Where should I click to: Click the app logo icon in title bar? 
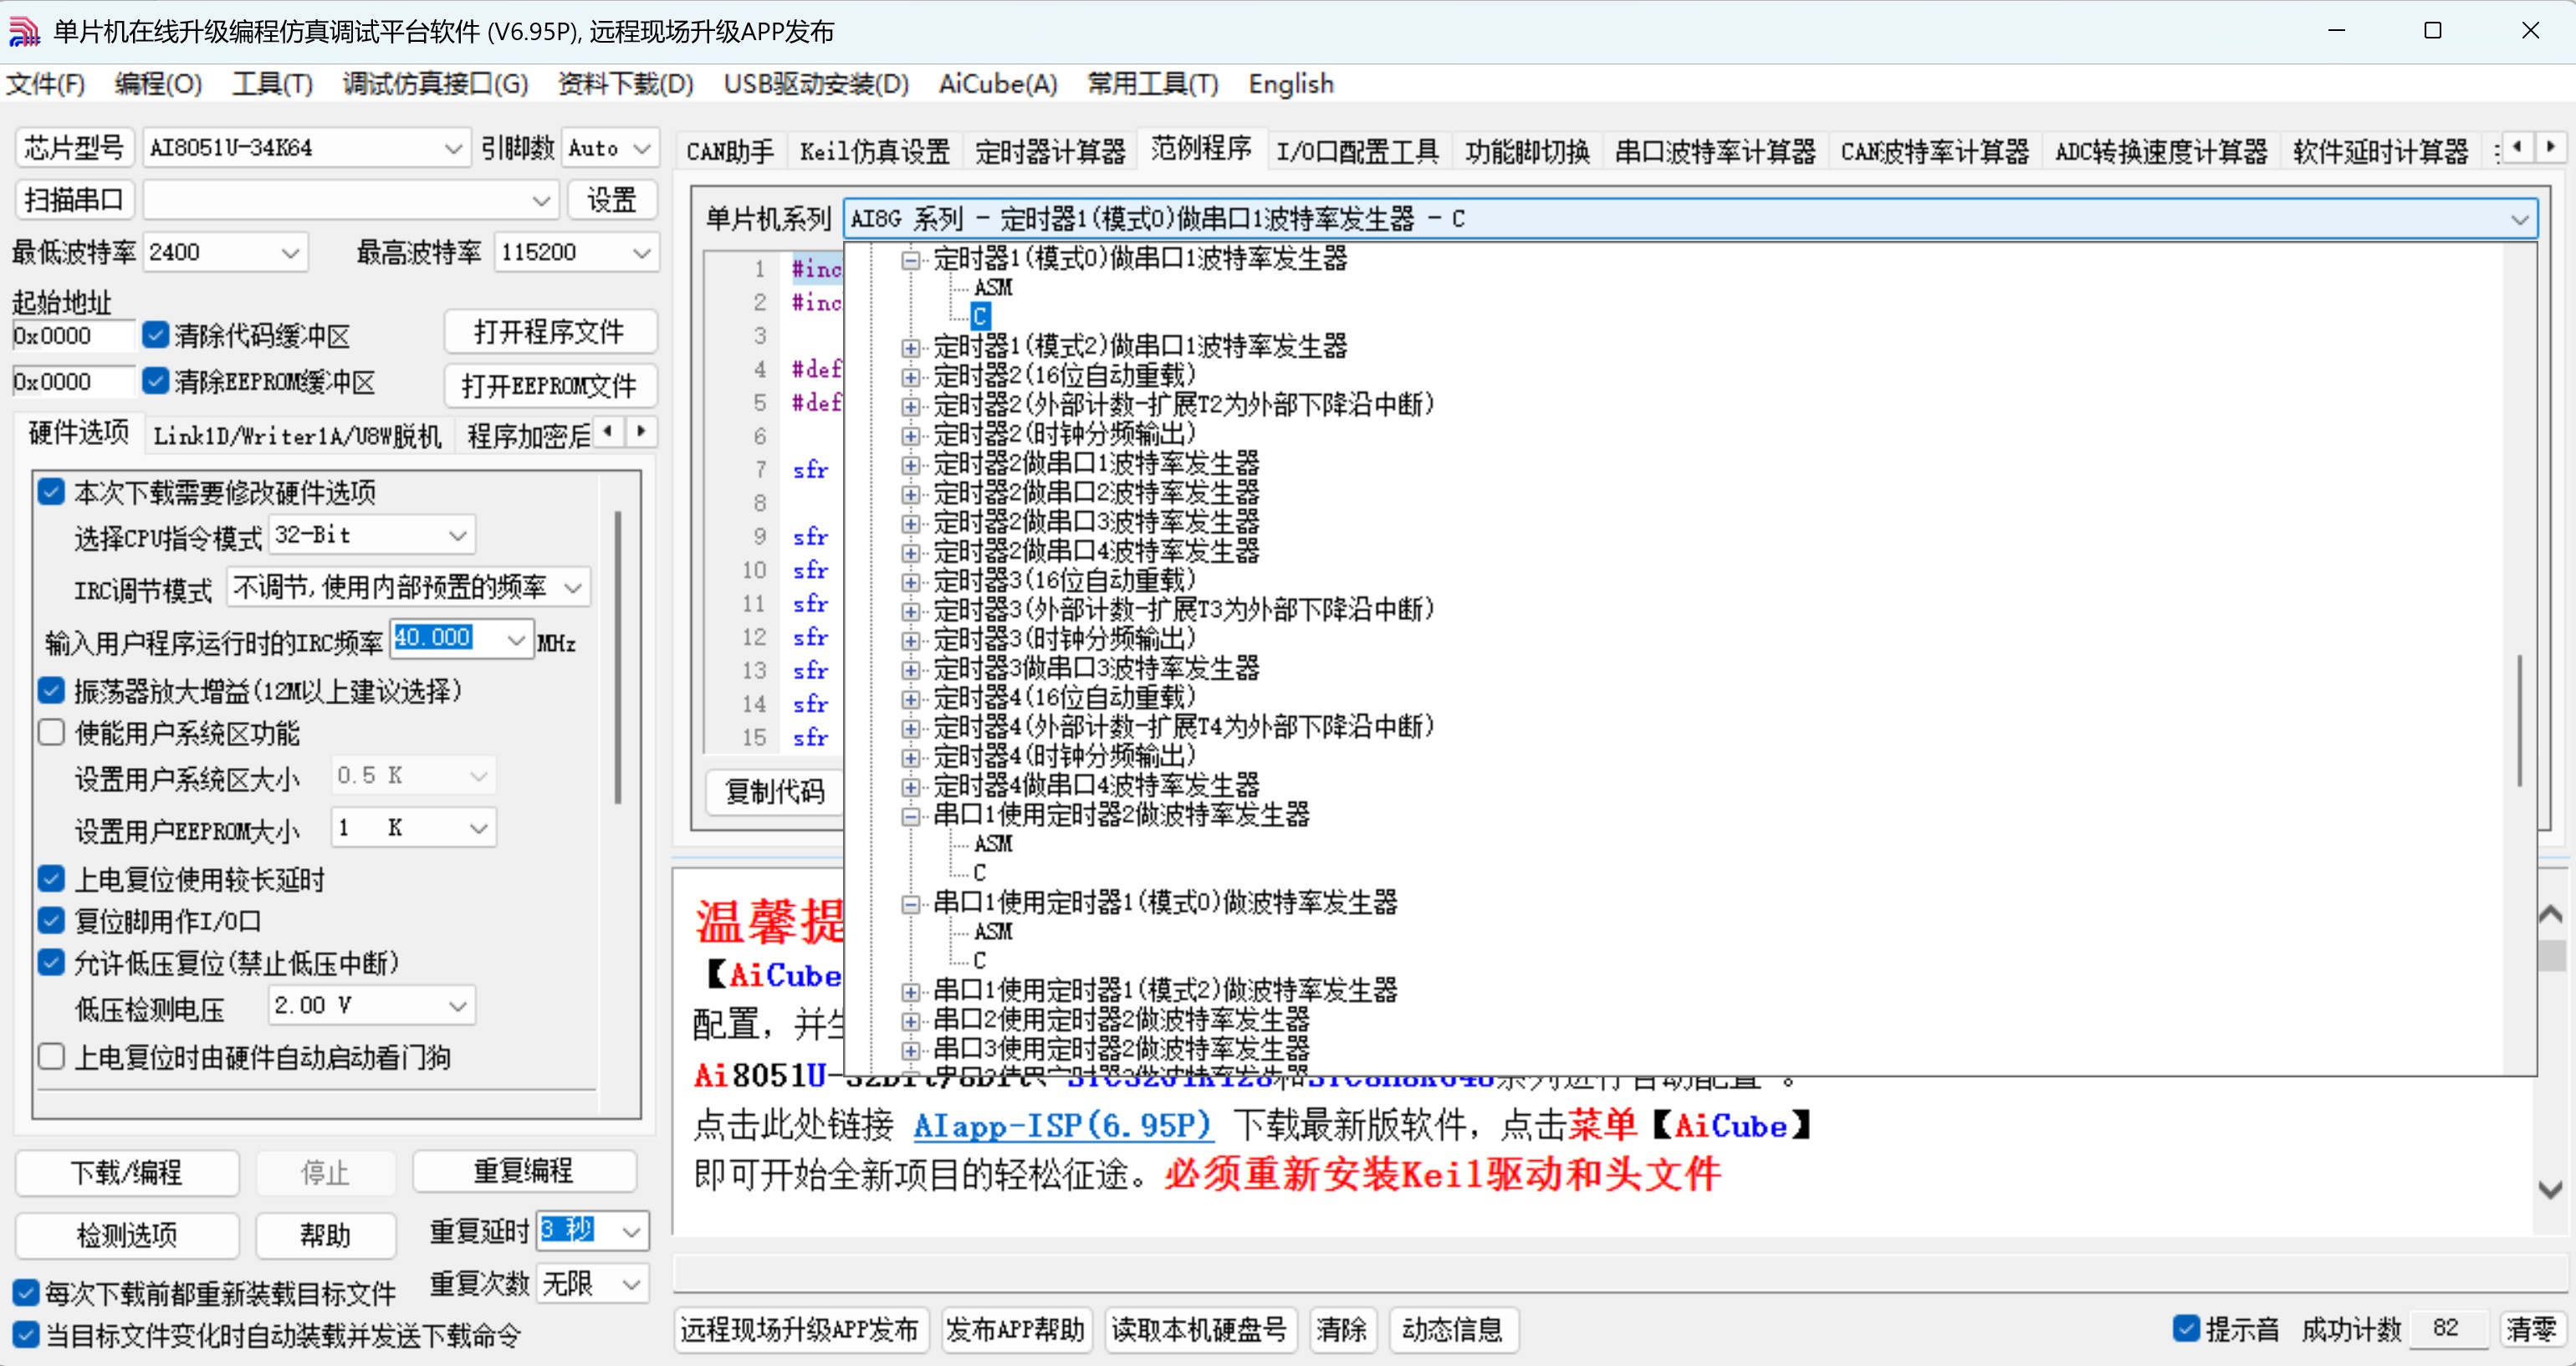24,32
